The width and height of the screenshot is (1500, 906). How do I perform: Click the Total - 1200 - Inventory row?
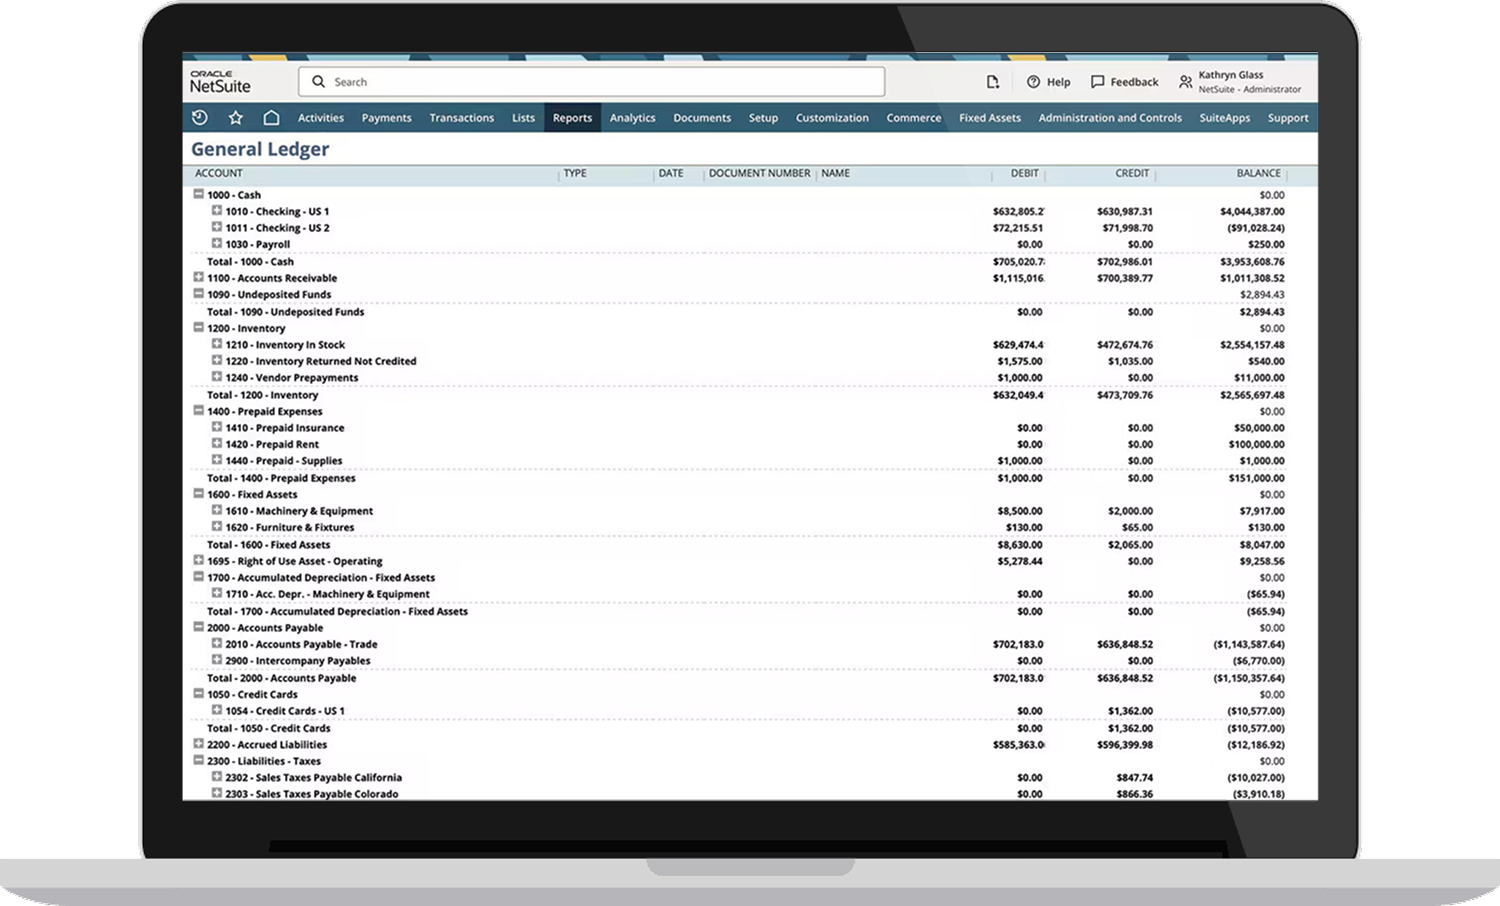(262, 394)
